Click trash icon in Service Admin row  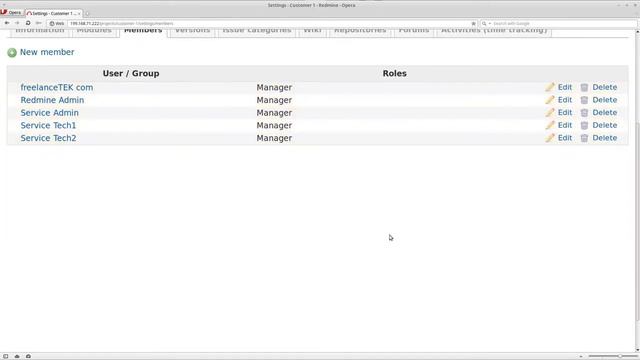[x=584, y=113]
